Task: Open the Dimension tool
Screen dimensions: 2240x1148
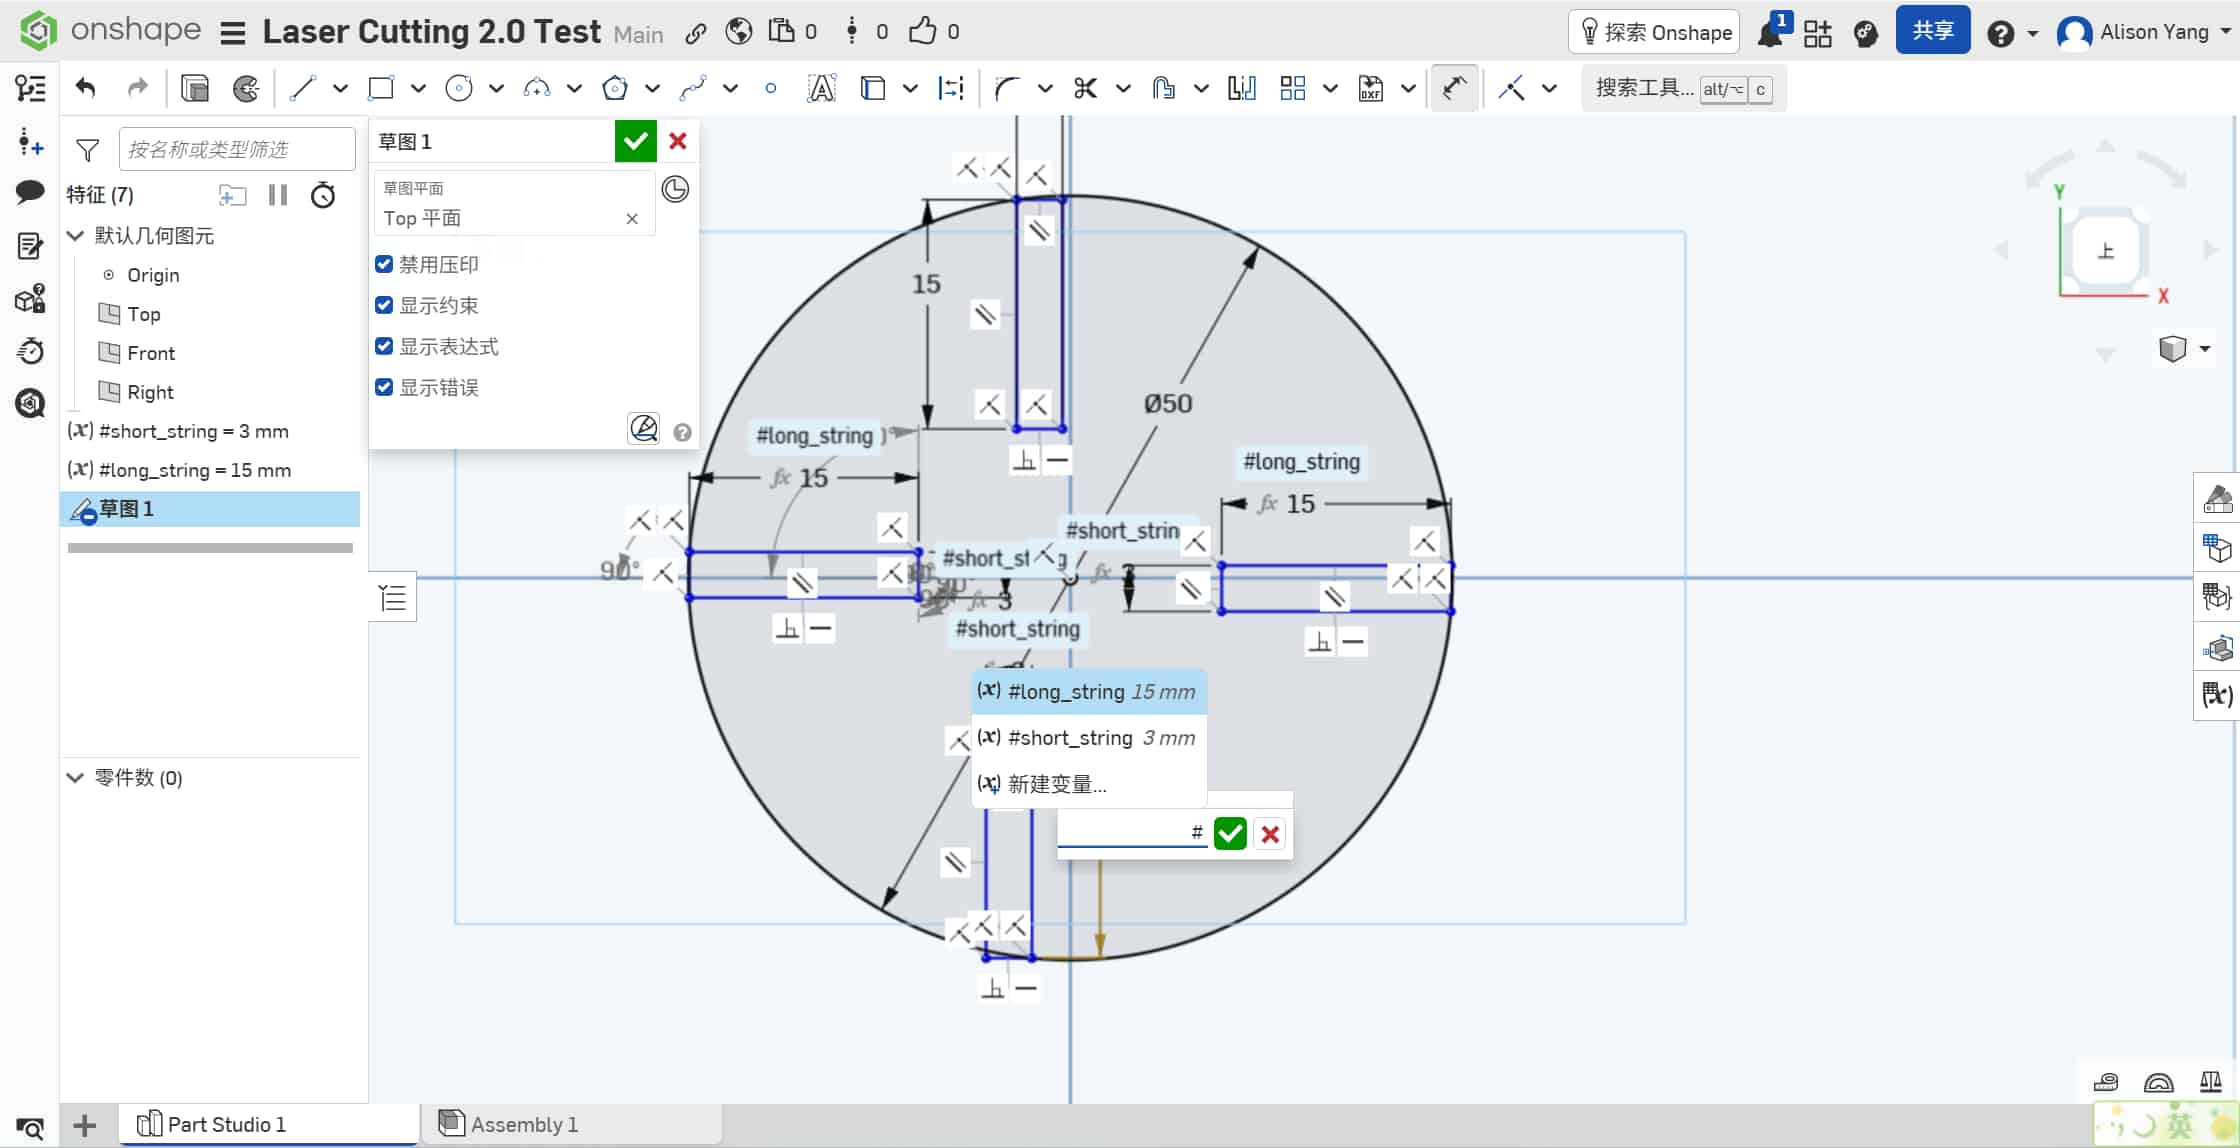Action: tap(949, 88)
